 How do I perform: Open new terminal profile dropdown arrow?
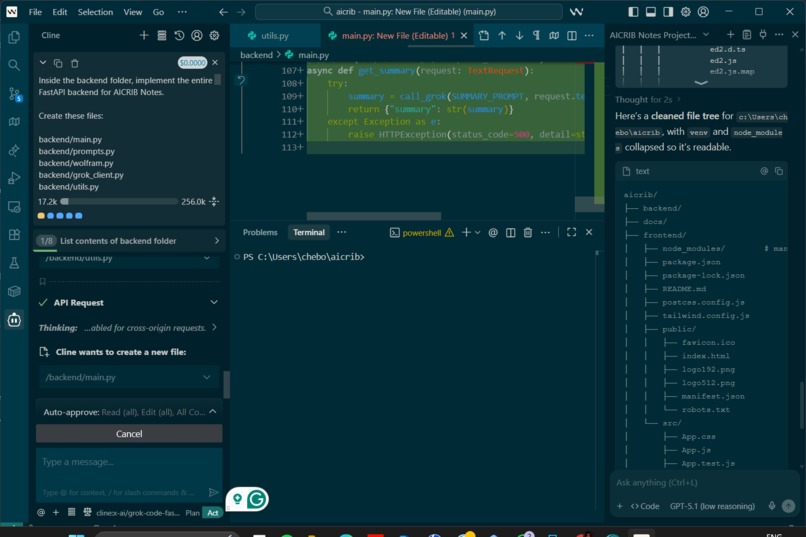478,233
